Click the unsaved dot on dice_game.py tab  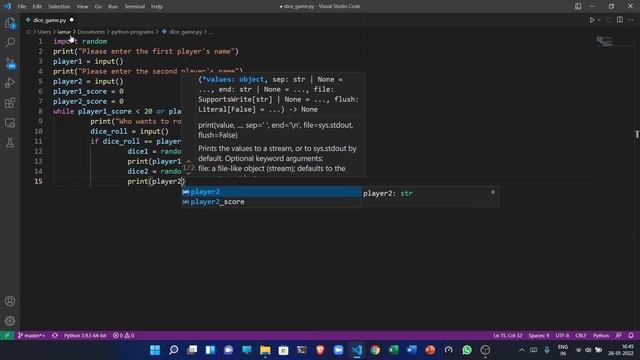click(71, 20)
